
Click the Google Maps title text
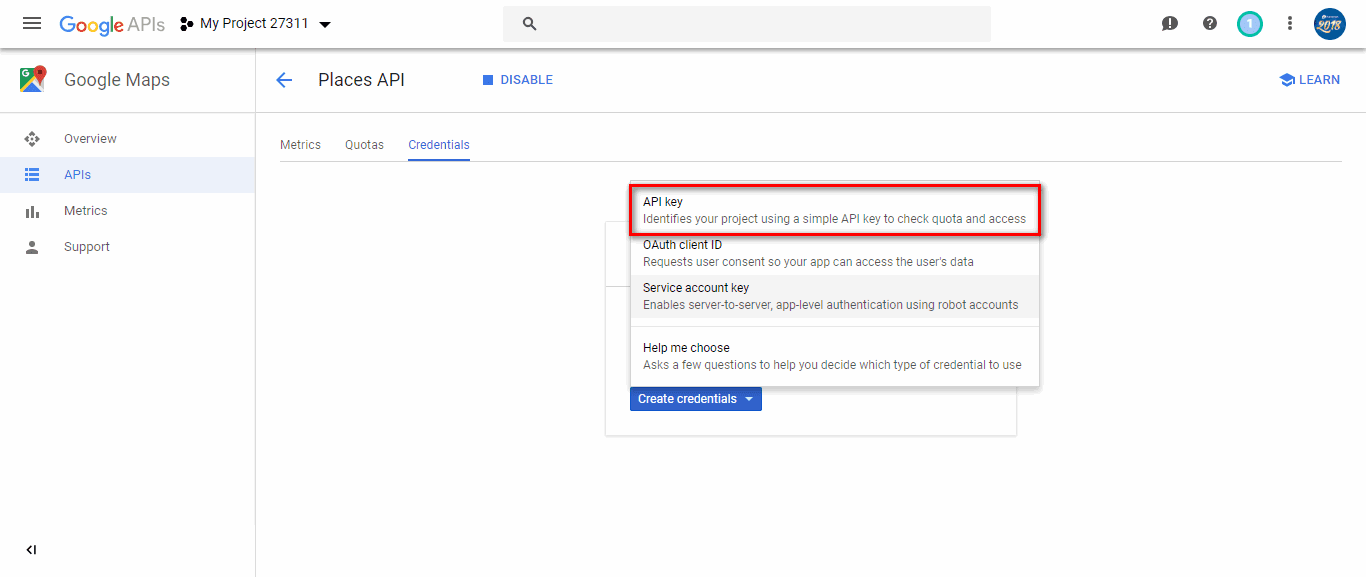click(117, 80)
